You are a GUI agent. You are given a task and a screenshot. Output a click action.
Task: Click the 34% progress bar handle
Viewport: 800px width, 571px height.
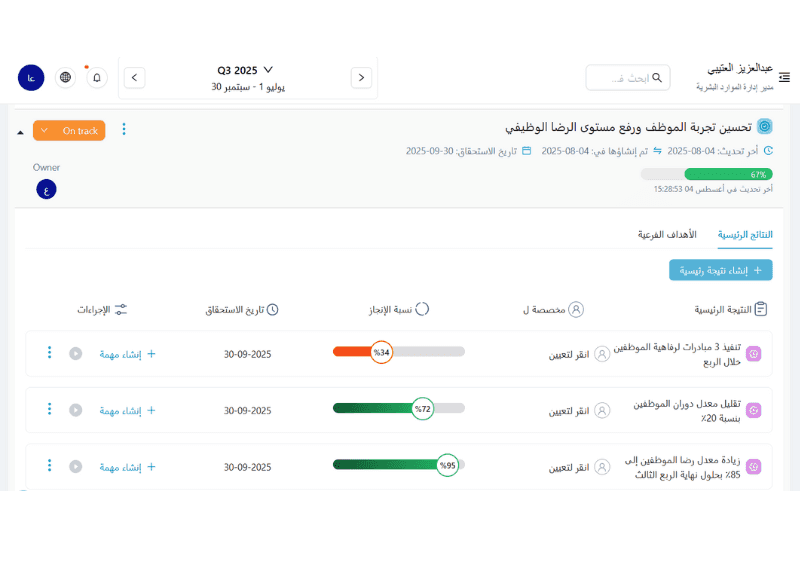[381, 352]
